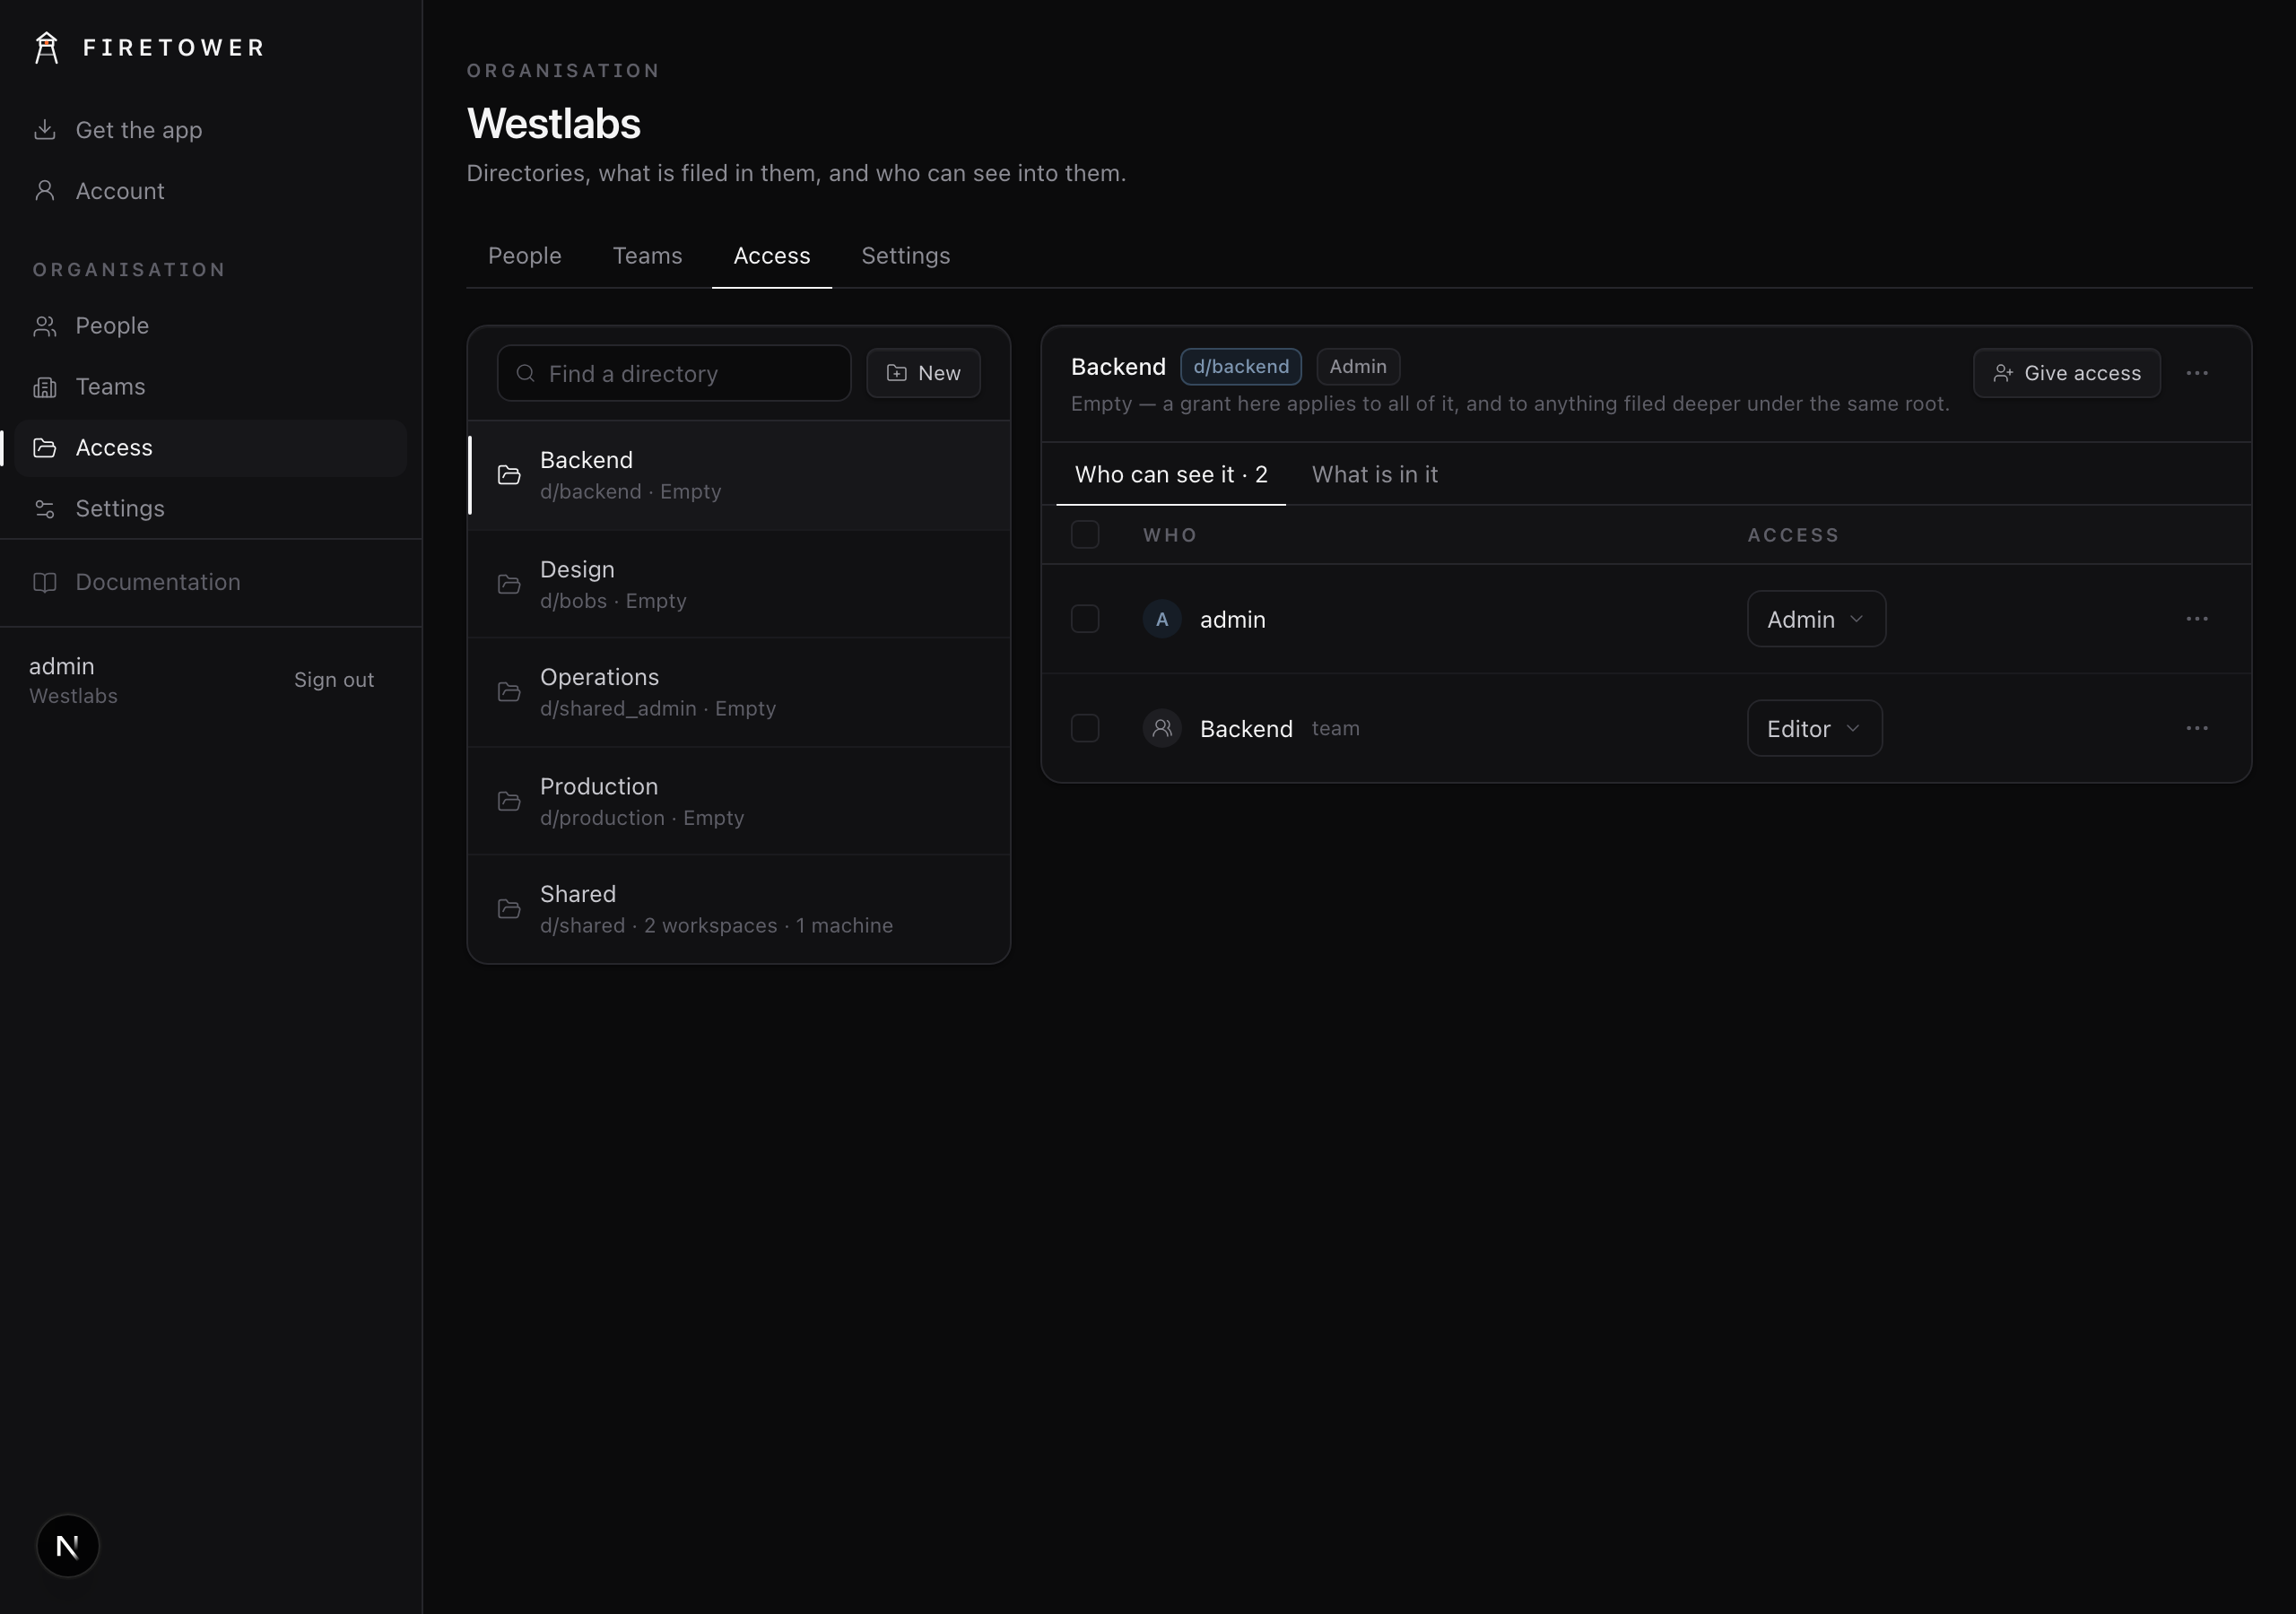
Task: Click the building icon beside Teams
Action: 44,387
